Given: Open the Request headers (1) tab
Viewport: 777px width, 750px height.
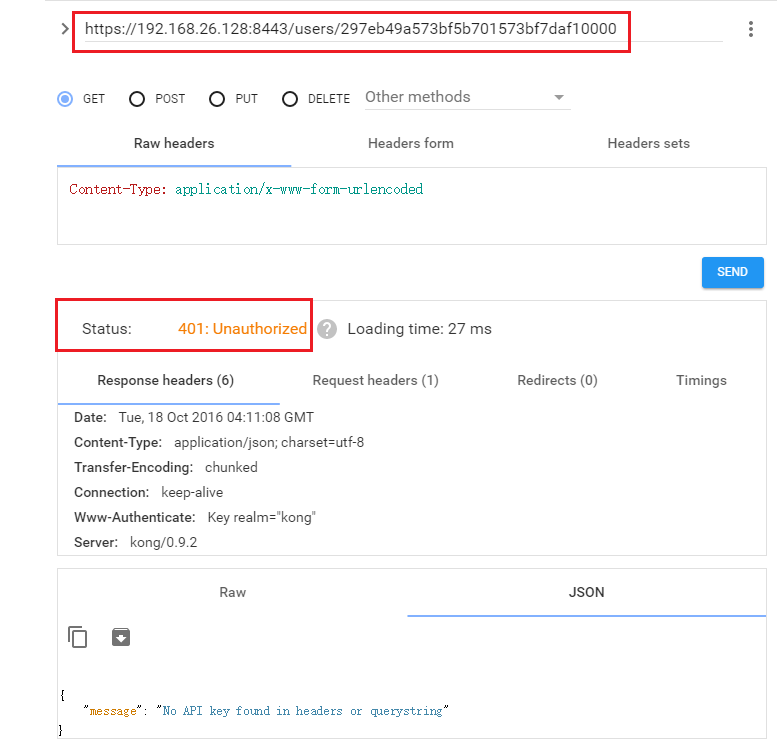Looking at the screenshot, I should pos(376,380).
